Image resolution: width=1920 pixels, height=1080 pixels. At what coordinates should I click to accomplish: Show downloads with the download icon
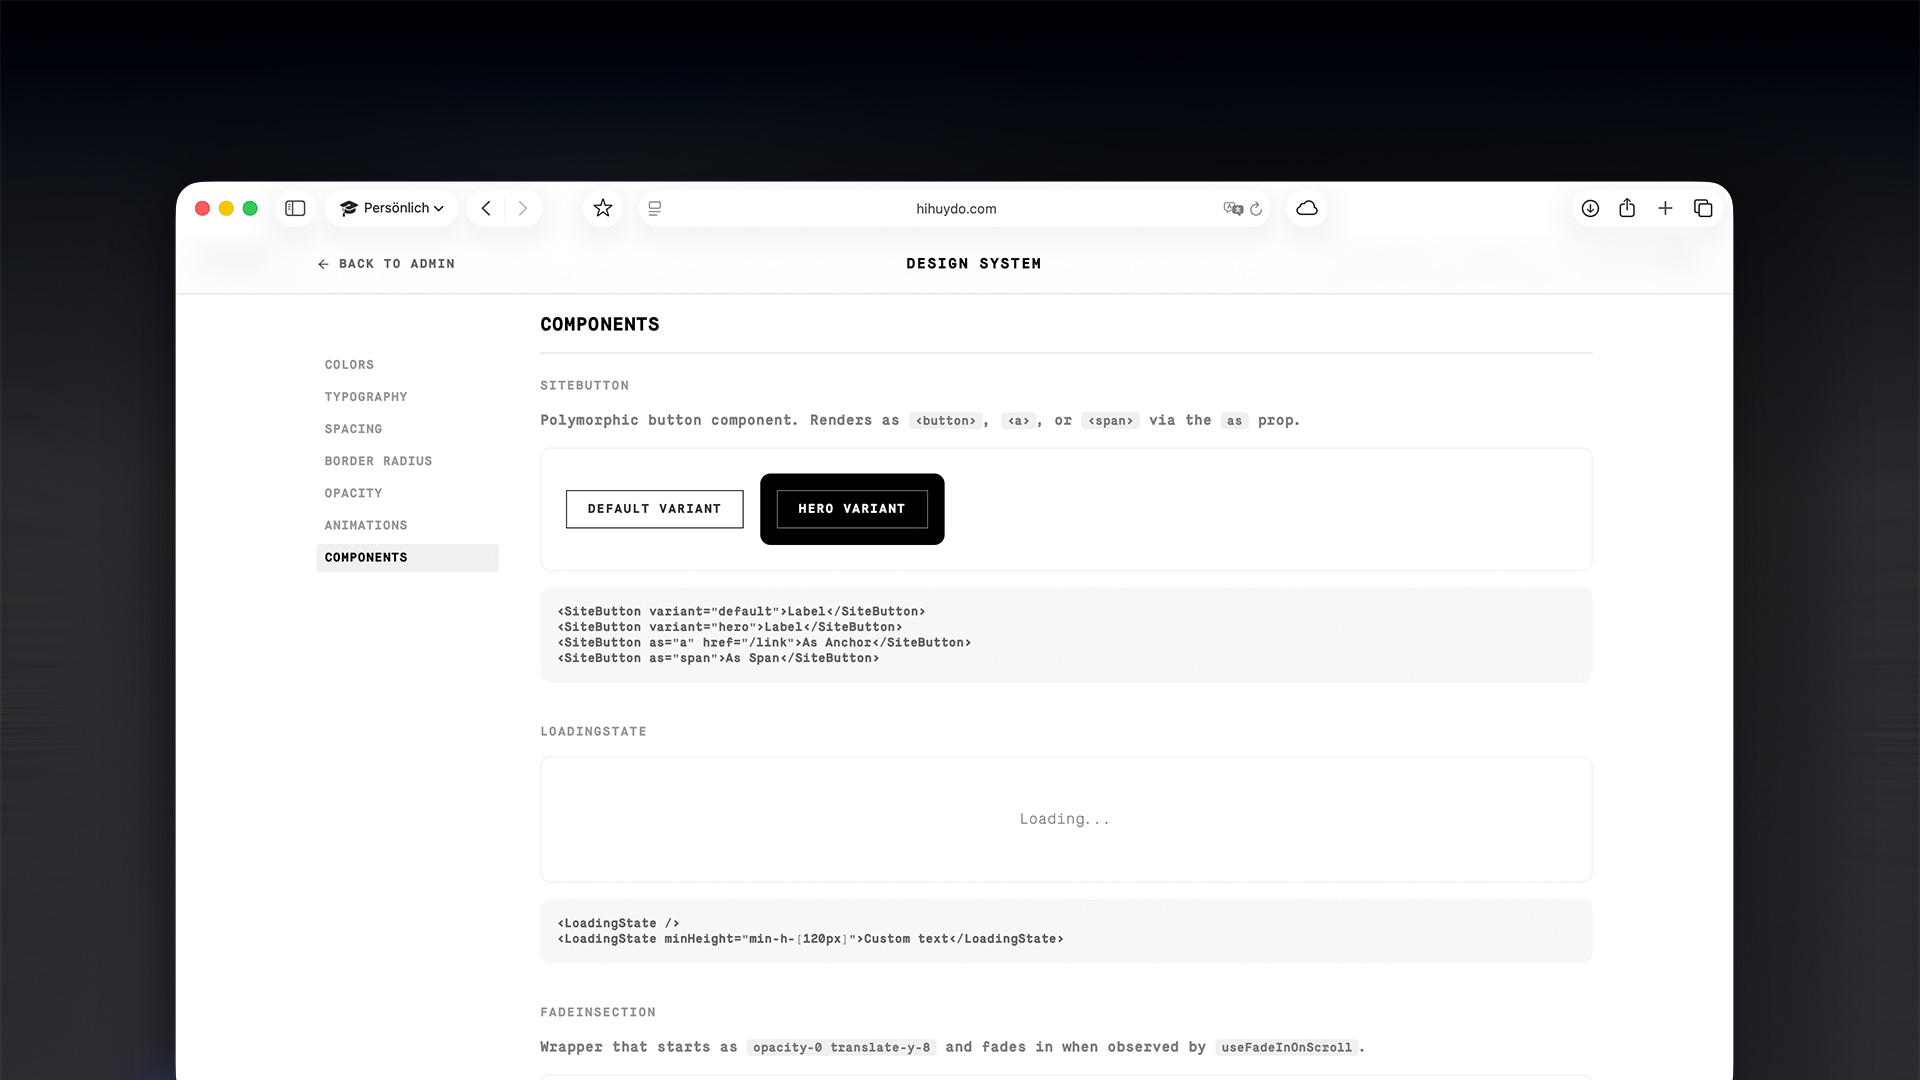1590,208
